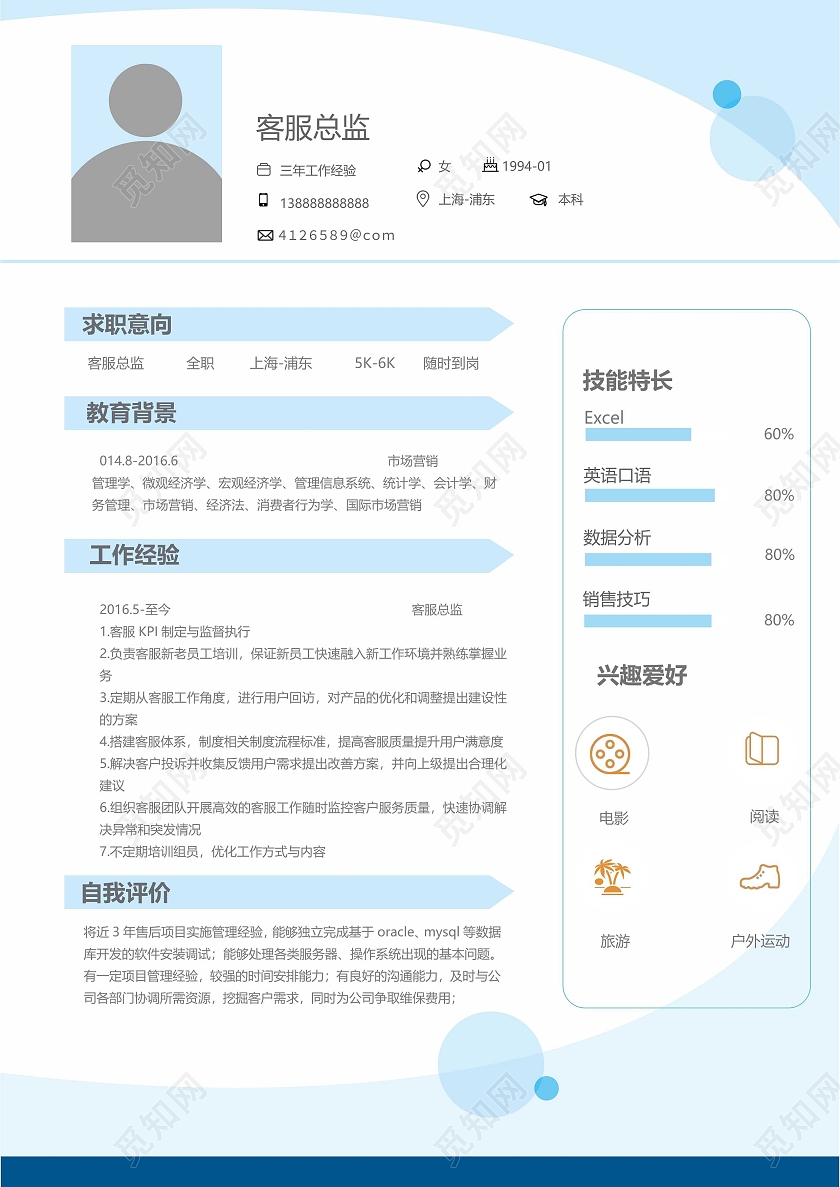Click the phone icon beside 13888888888
The image size is (840, 1187).
(262, 201)
